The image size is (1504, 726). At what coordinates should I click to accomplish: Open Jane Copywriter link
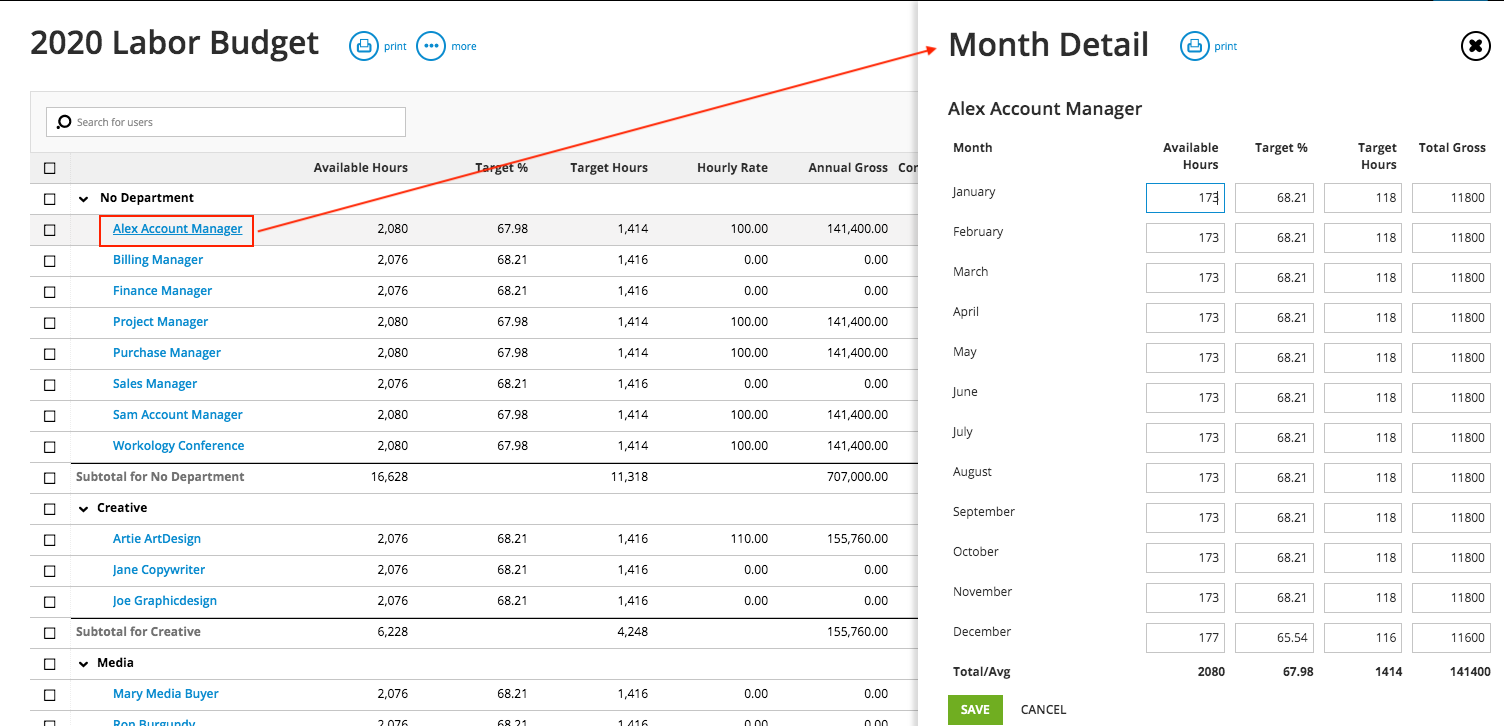(159, 570)
